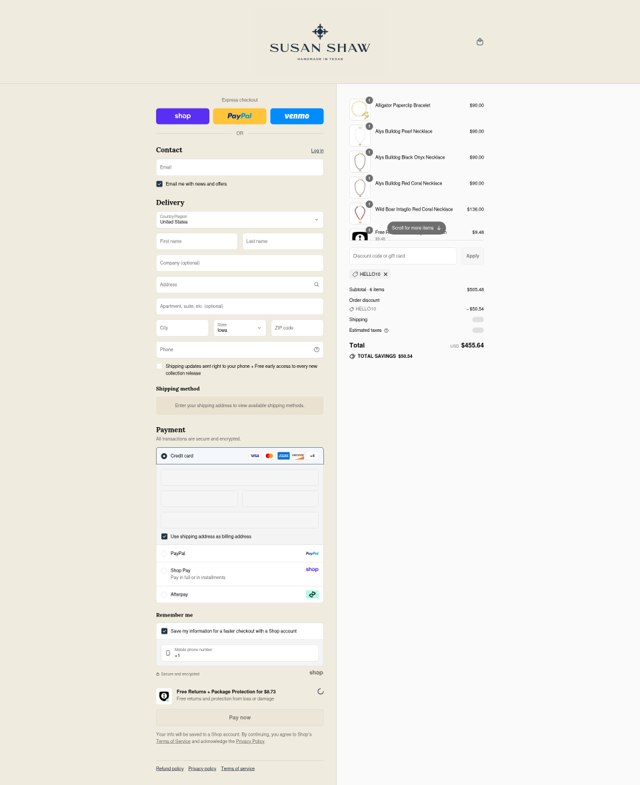This screenshot has width=640, height=785.
Task: Click the Secure and encrypted lock icon
Action: pos(158,674)
